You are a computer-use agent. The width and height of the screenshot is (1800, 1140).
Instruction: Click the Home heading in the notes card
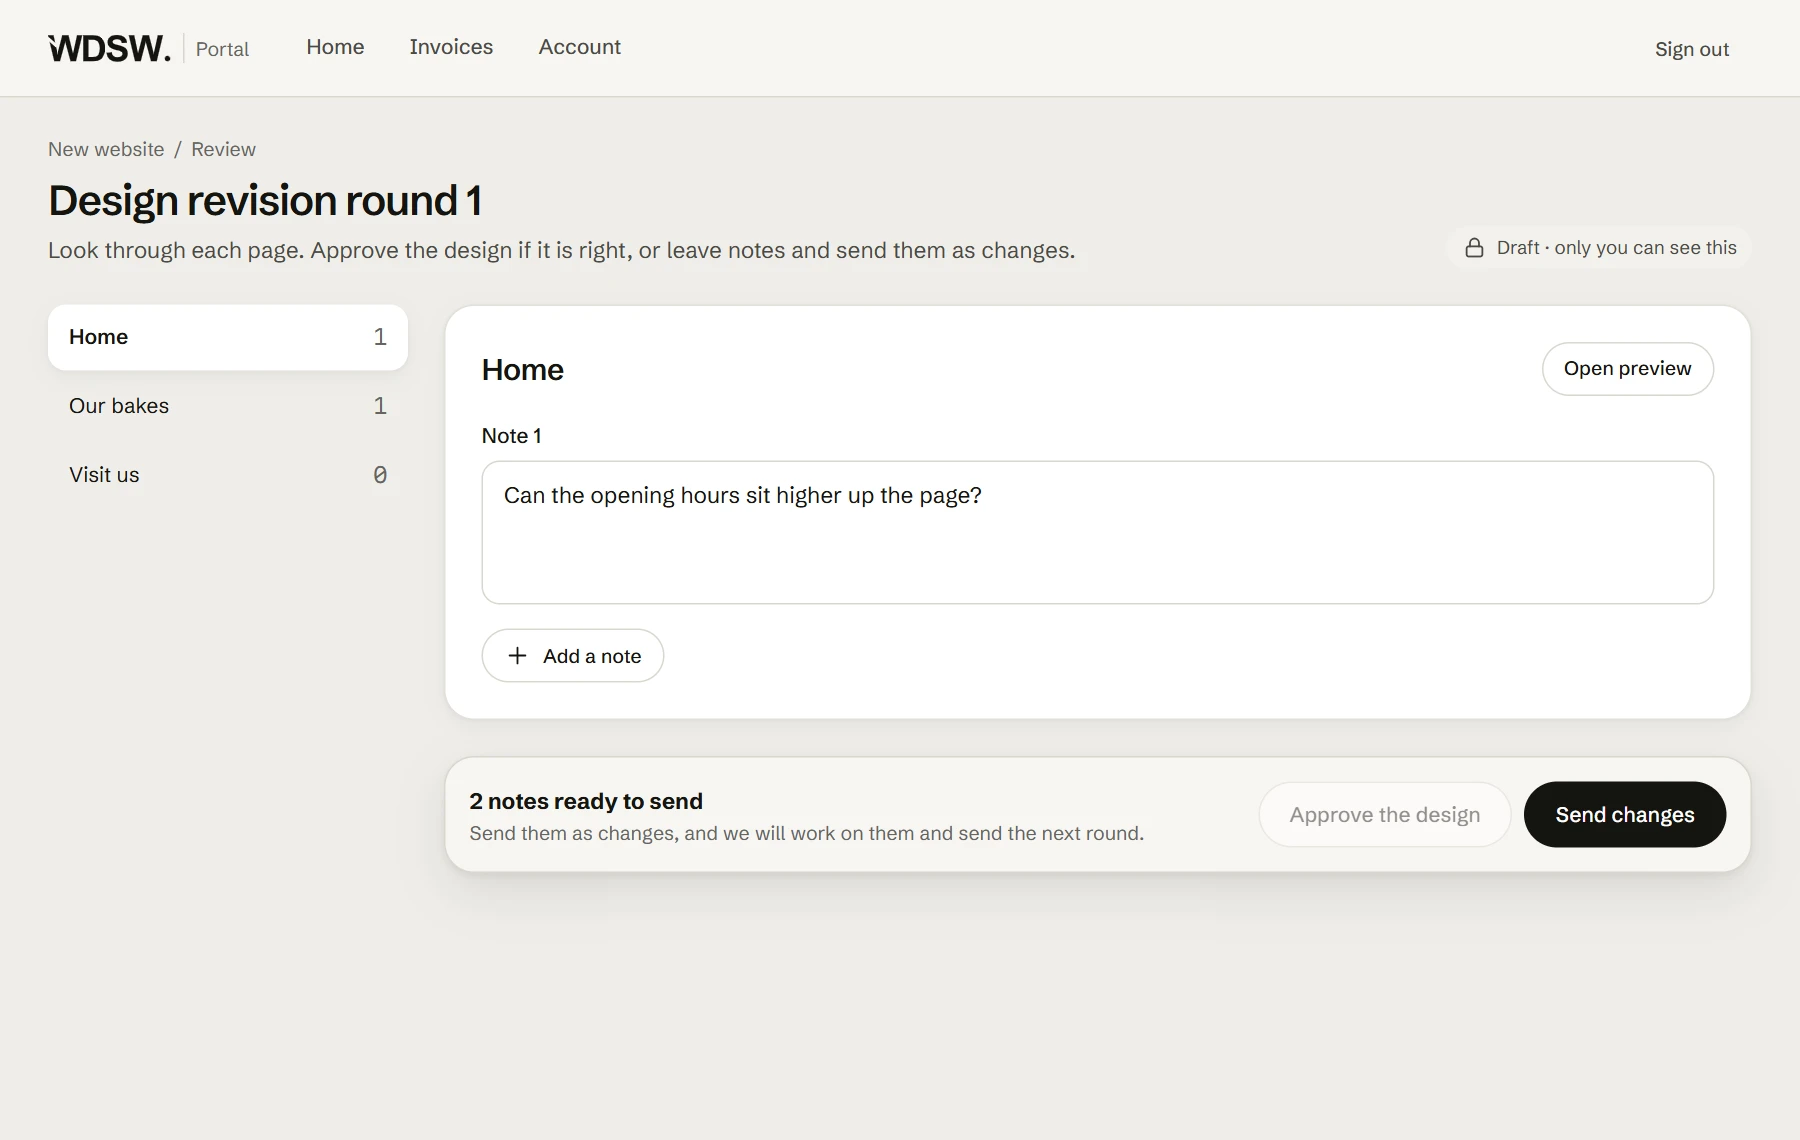pos(523,370)
